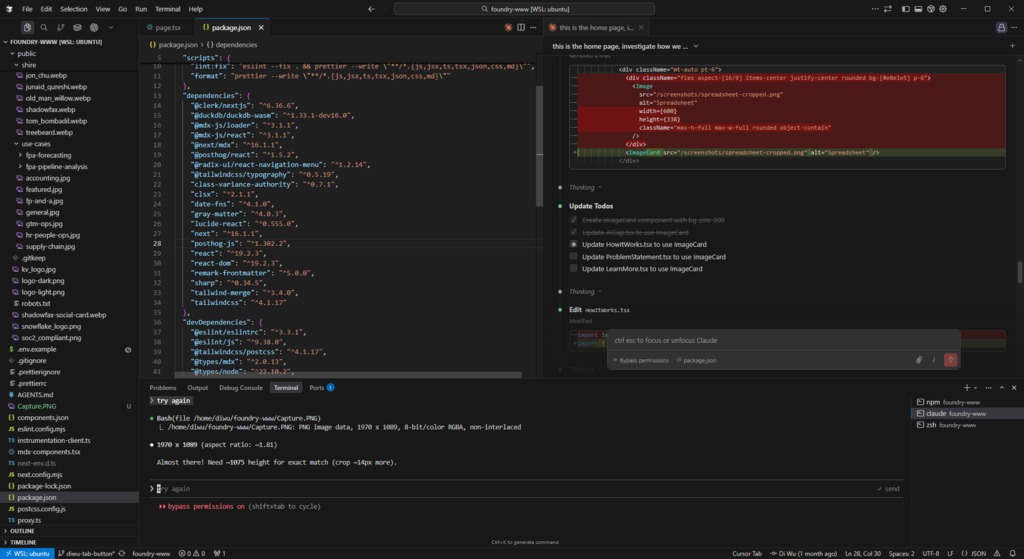Open the Source Control view icon
1024x559 pixels.
click(61, 27)
